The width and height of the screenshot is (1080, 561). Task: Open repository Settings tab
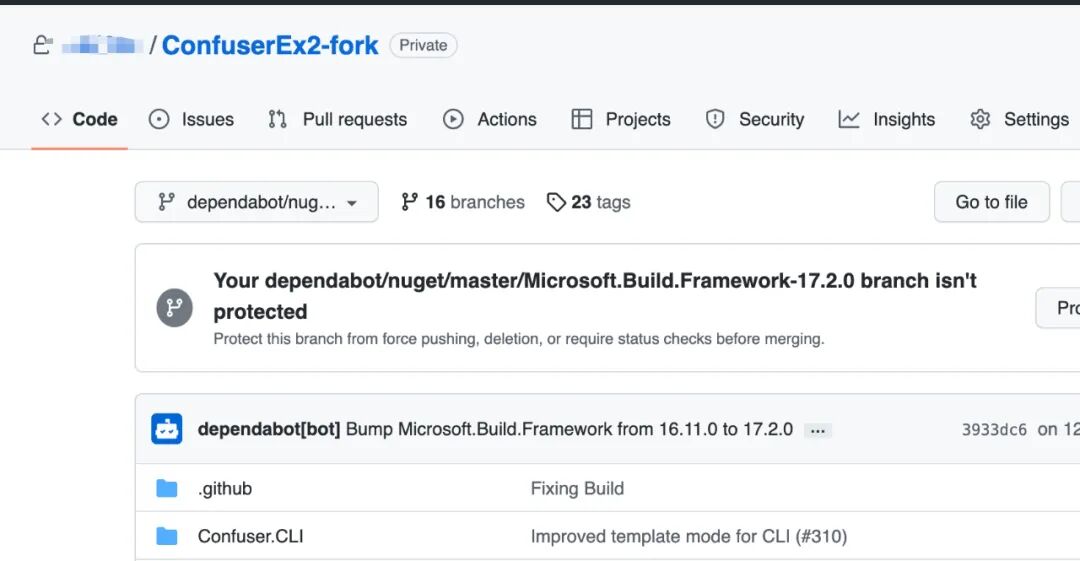1019,119
